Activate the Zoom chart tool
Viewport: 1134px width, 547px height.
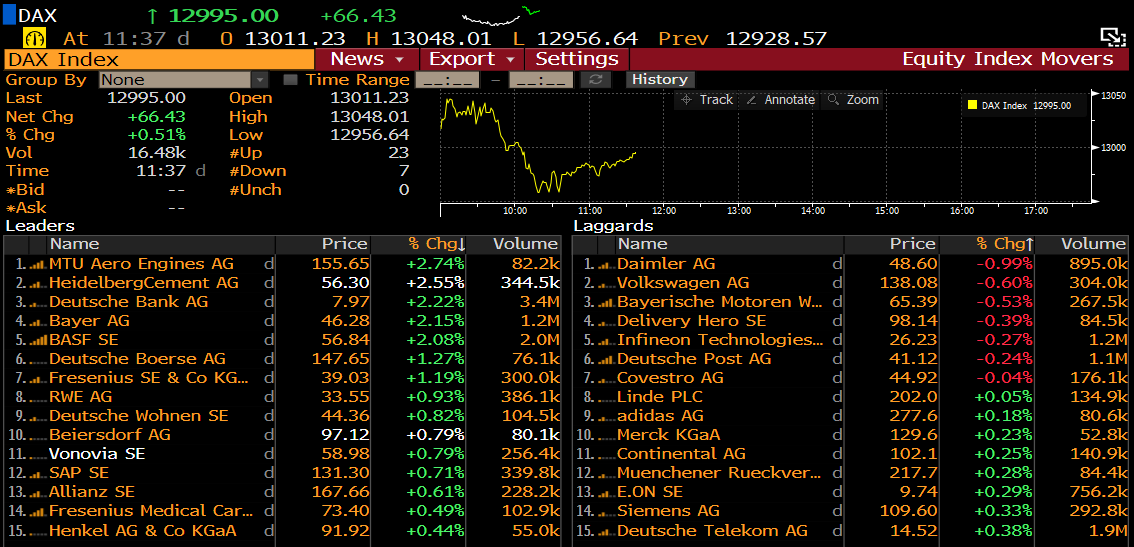[854, 100]
